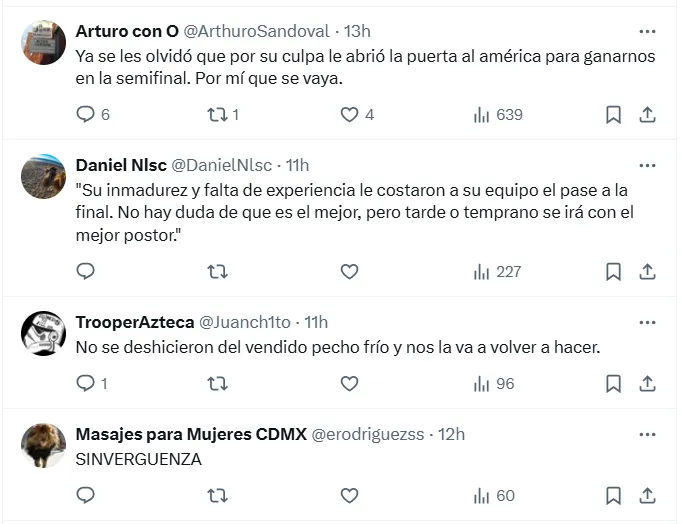Open more options on Arturo con O's tweet

[647, 31]
